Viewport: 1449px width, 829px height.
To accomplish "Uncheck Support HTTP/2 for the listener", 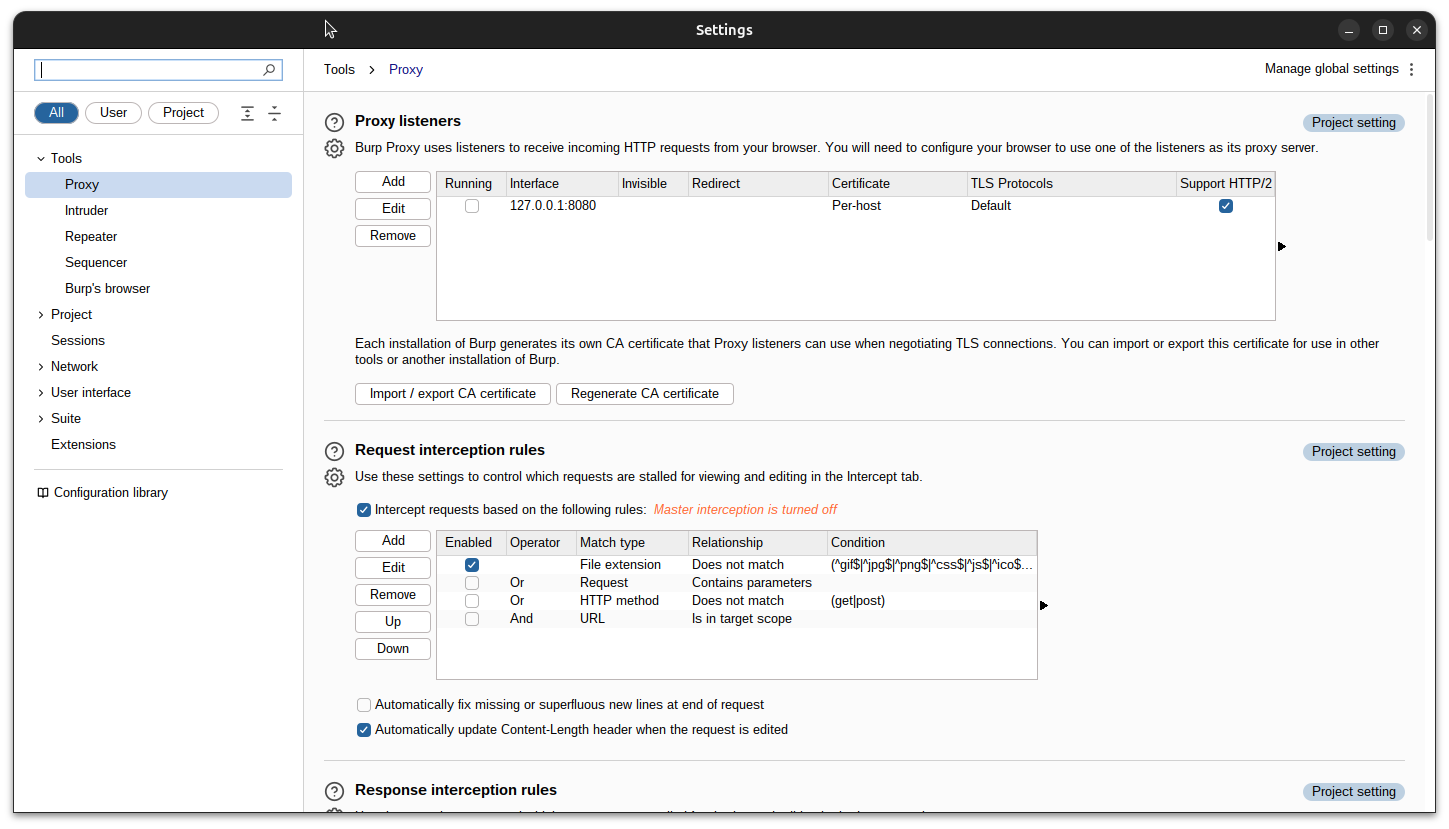I will [1226, 206].
